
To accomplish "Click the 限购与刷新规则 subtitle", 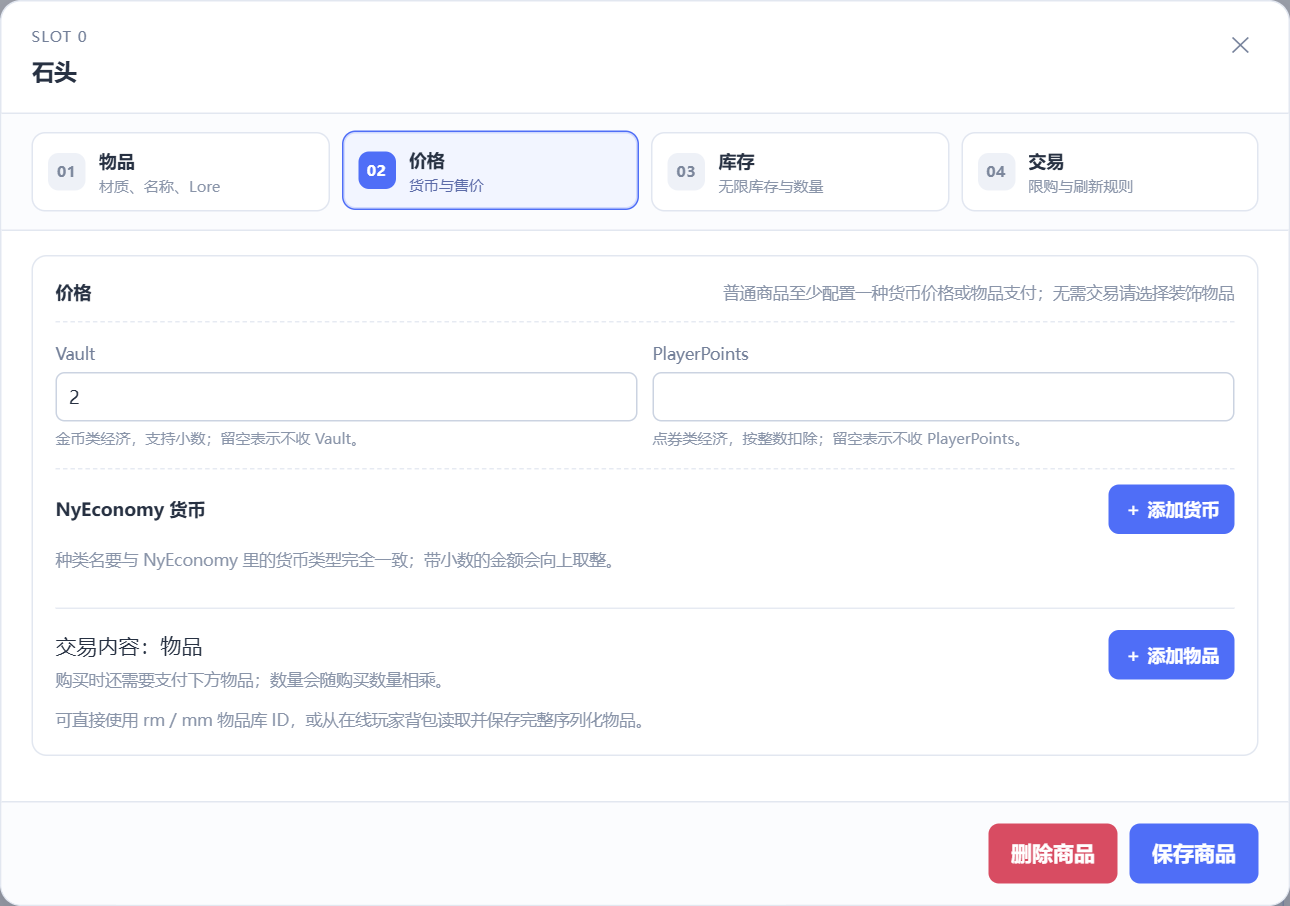I will point(1081,187).
